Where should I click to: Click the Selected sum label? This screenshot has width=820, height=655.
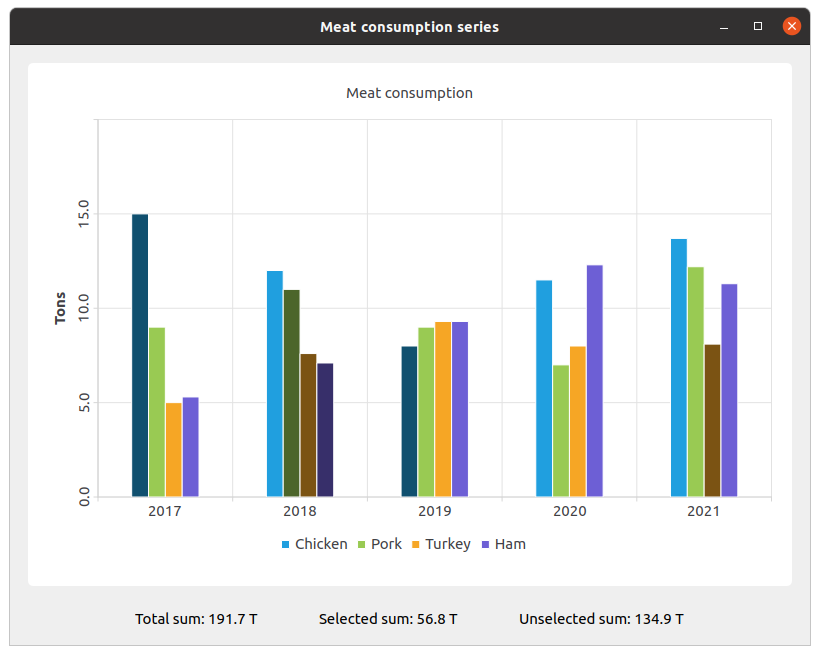[x=388, y=619]
